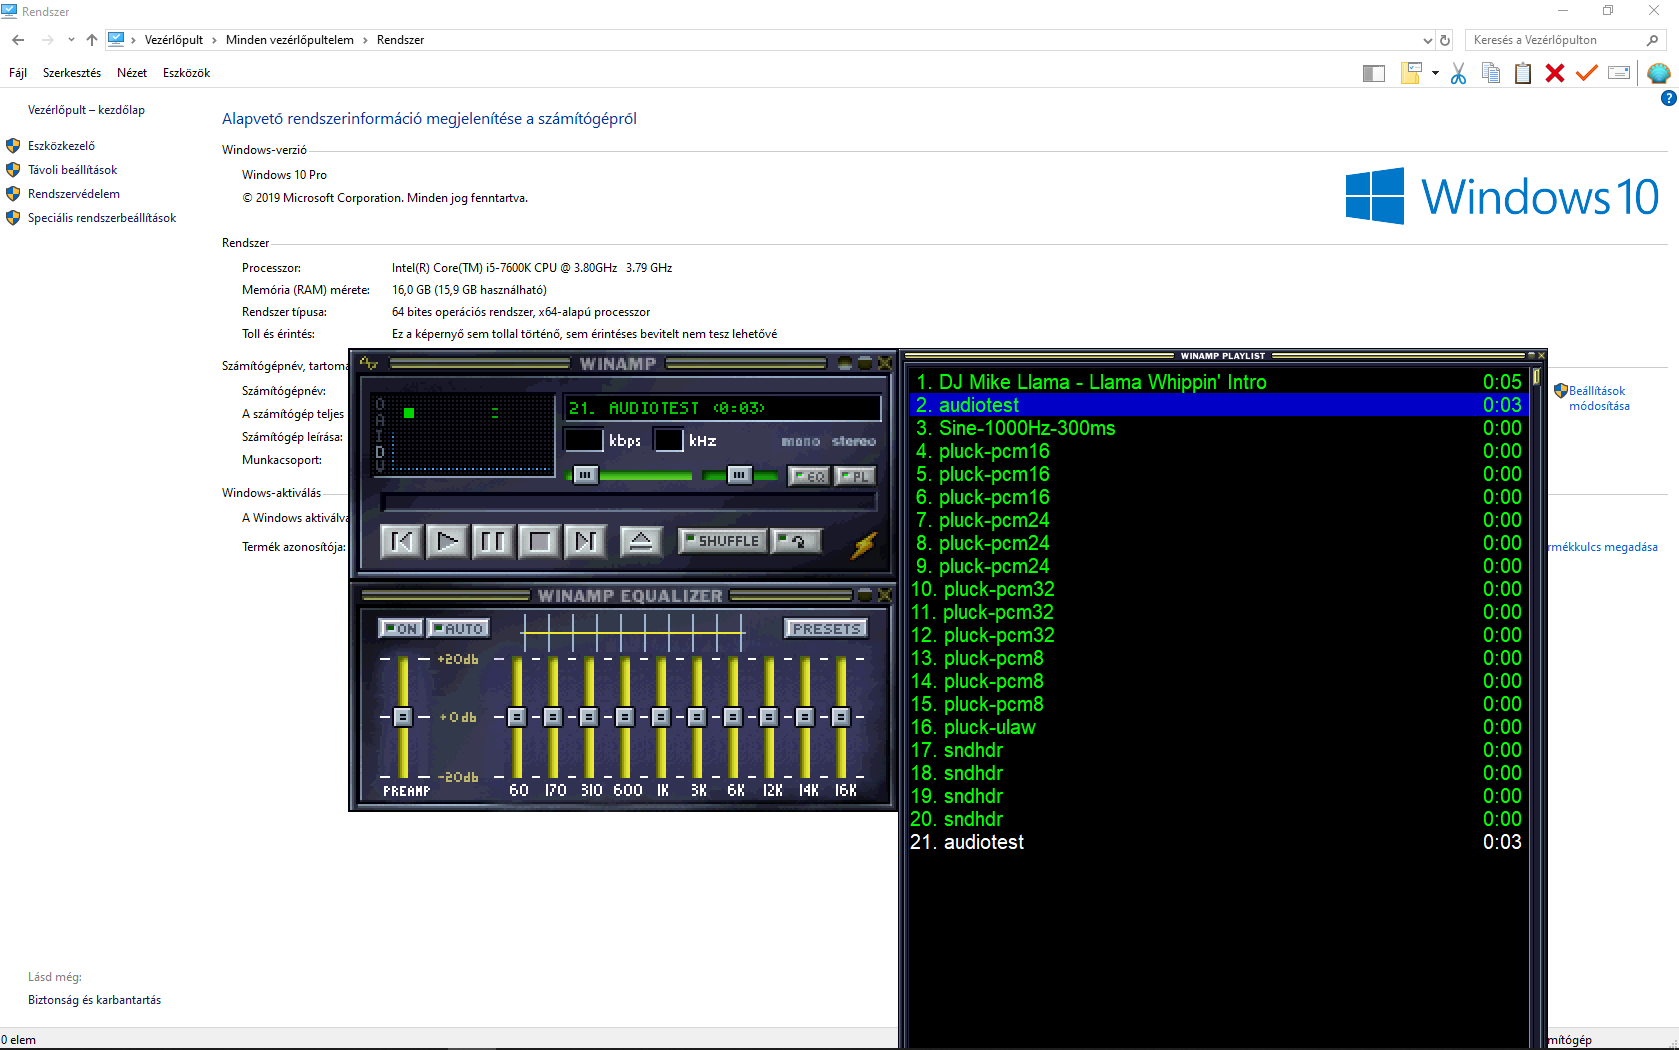1679x1050 pixels.
Task: Click the folder options toolbar icon
Action: (x=1411, y=73)
